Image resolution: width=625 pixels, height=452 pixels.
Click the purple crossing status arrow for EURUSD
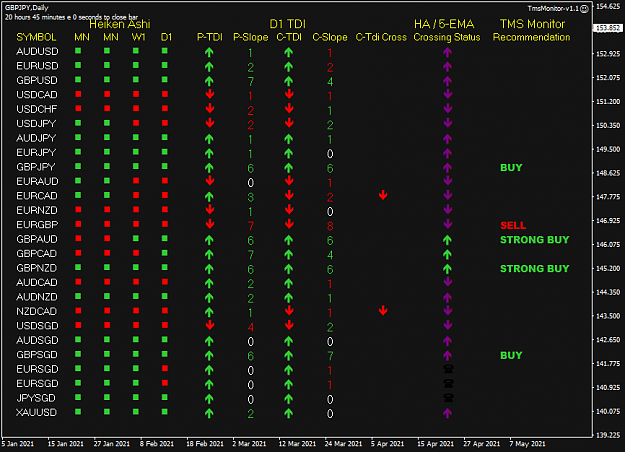click(x=448, y=67)
